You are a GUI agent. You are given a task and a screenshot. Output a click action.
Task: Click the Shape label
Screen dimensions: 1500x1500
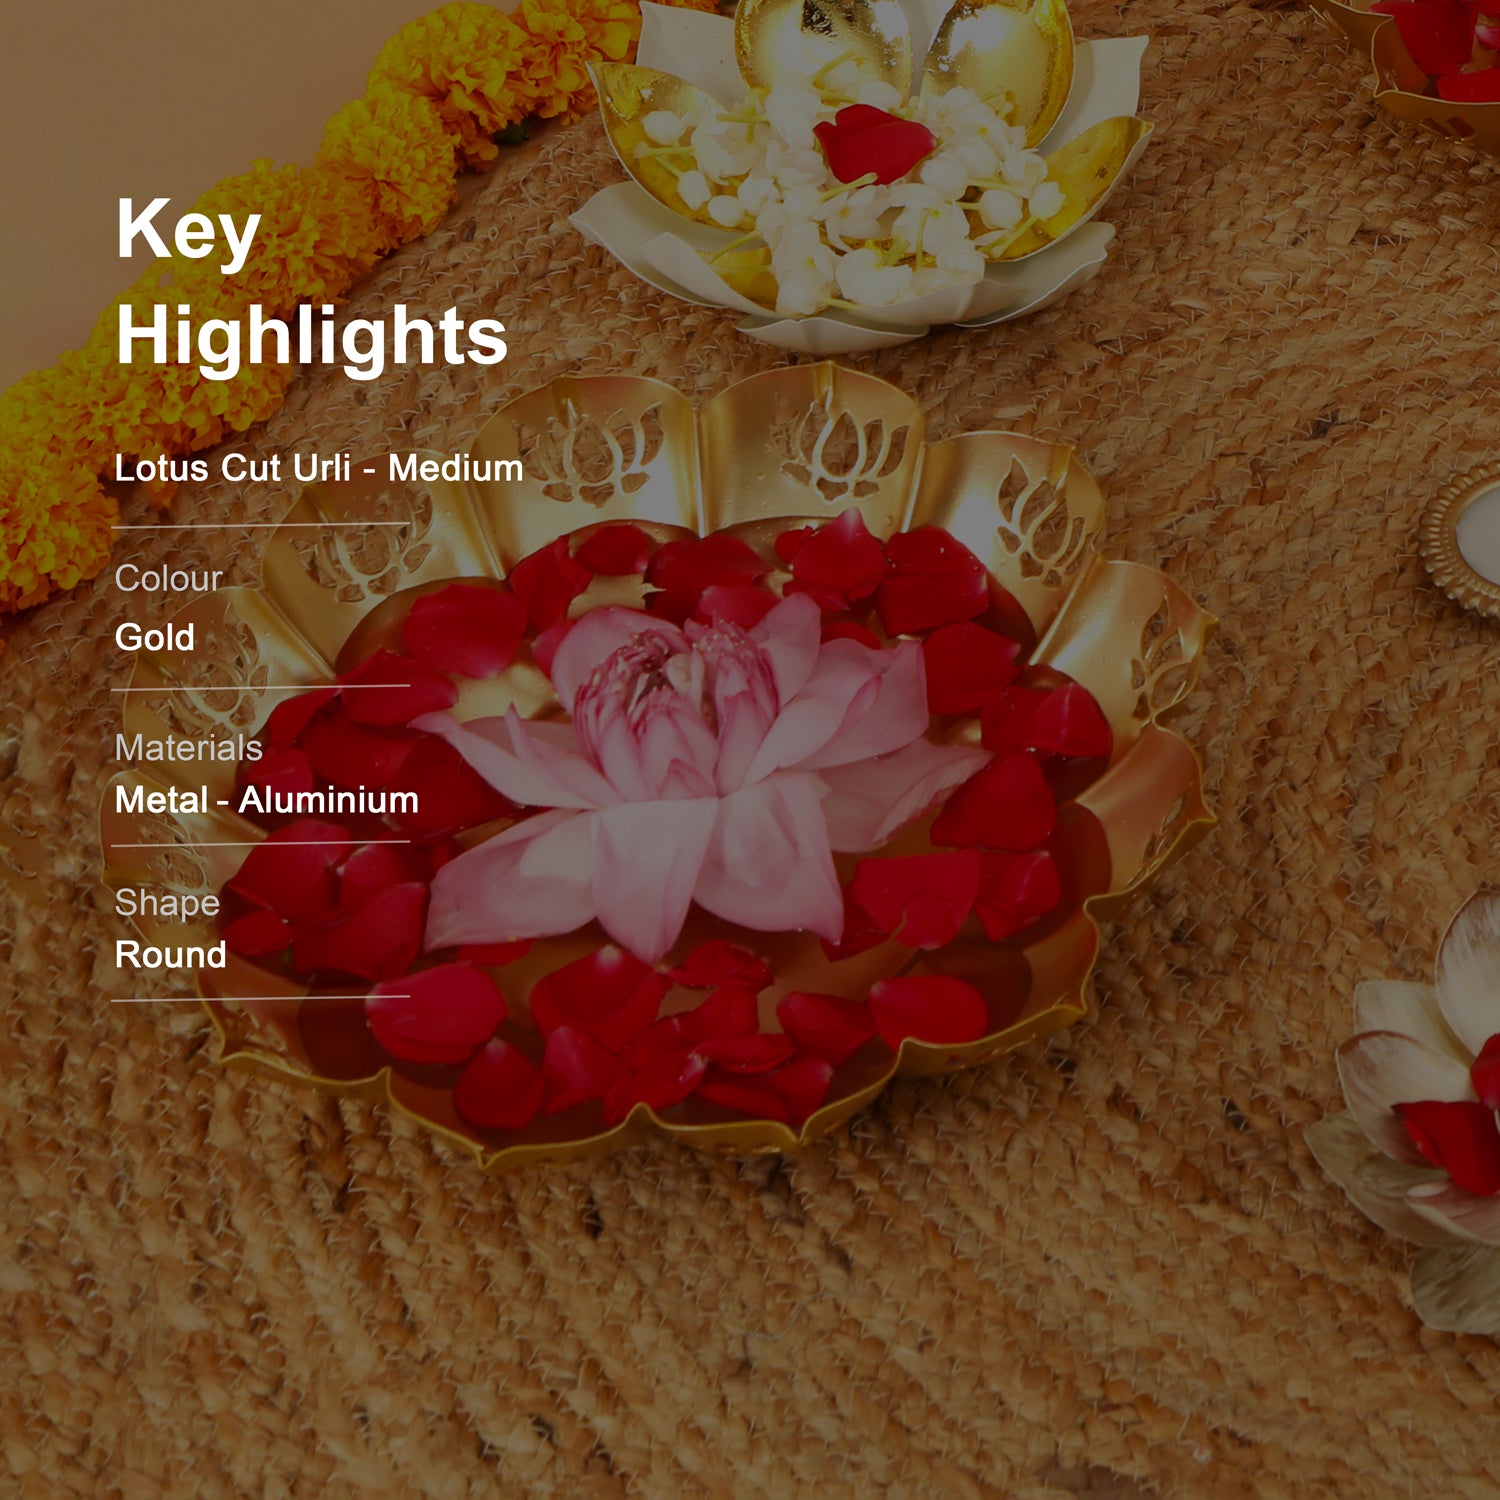click(167, 904)
